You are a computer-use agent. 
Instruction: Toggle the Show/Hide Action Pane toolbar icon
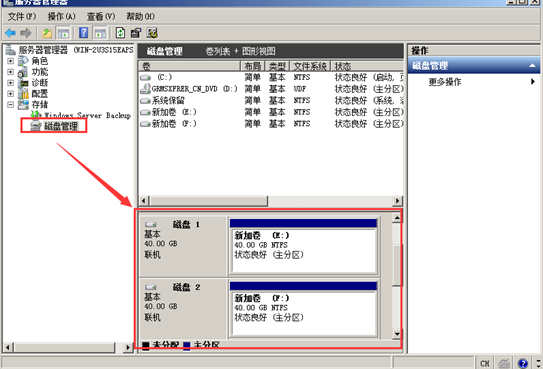pos(100,33)
